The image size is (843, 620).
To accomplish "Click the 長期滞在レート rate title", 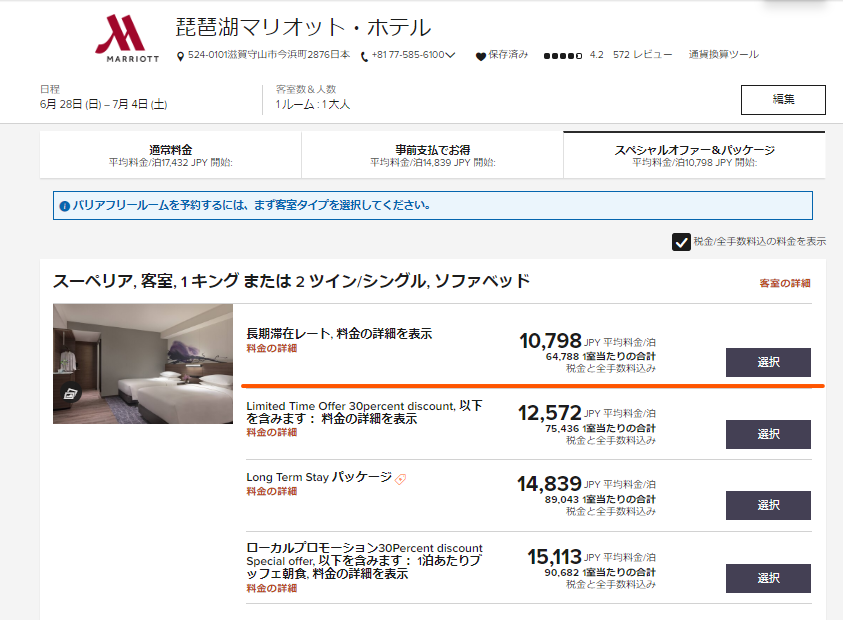I will click(339, 334).
